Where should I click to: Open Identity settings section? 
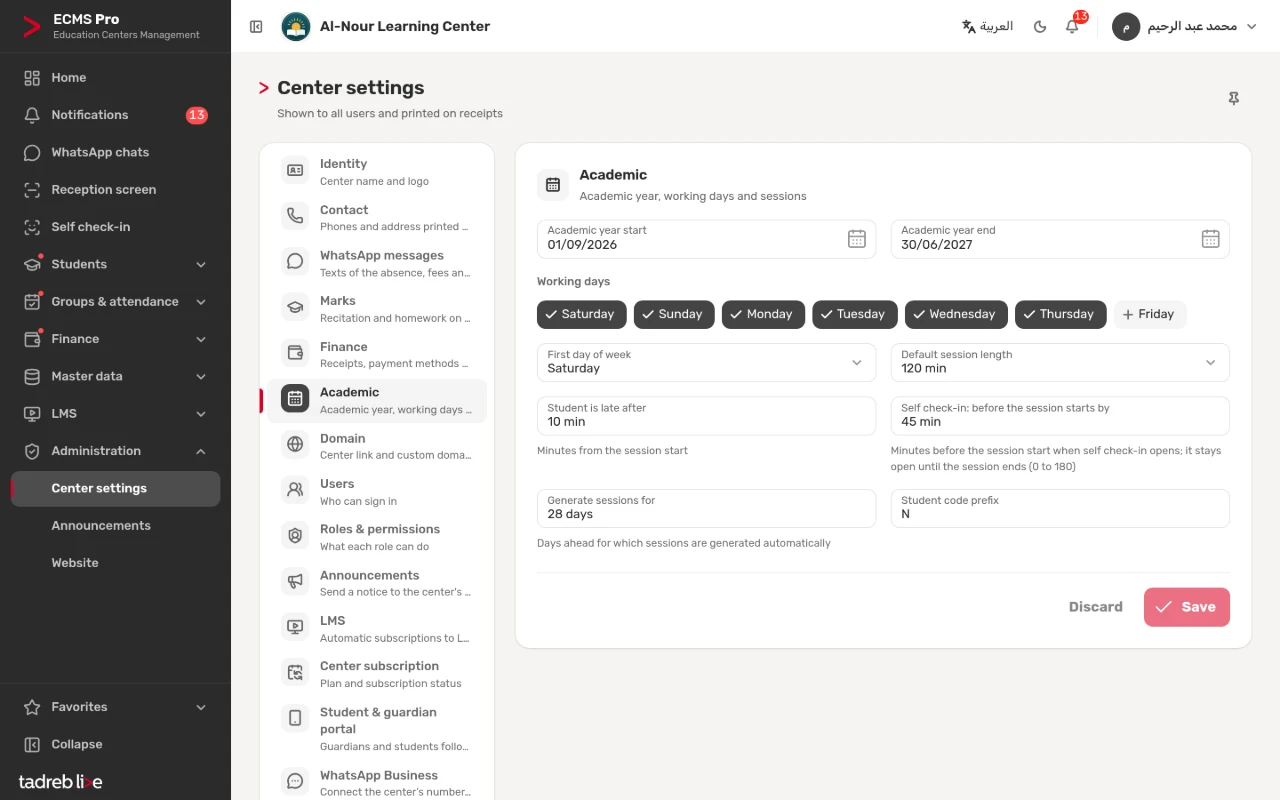[x=377, y=172]
